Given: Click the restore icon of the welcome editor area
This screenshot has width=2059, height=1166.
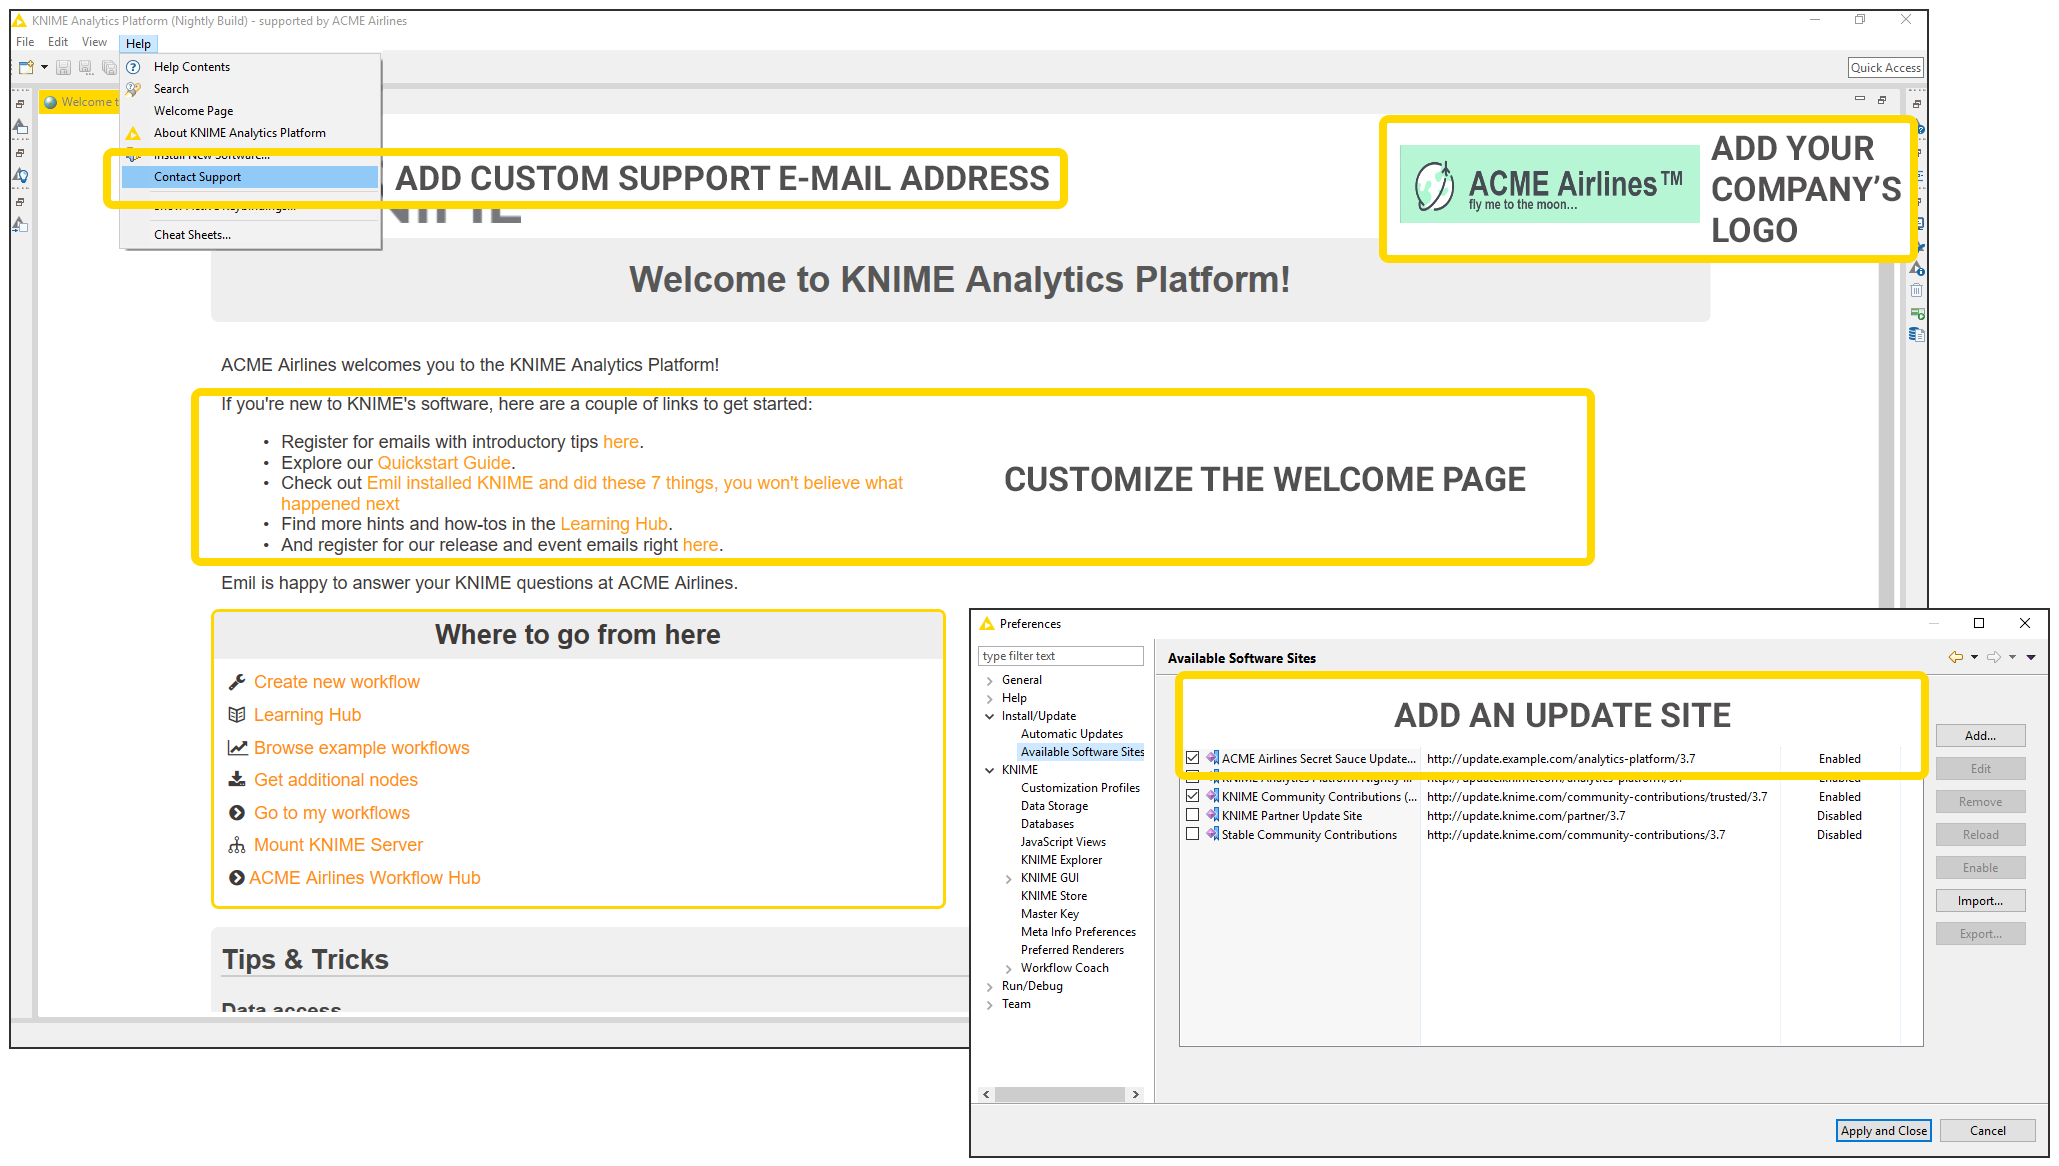Looking at the screenshot, I should pyautogui.click(x=1882, y=100).
